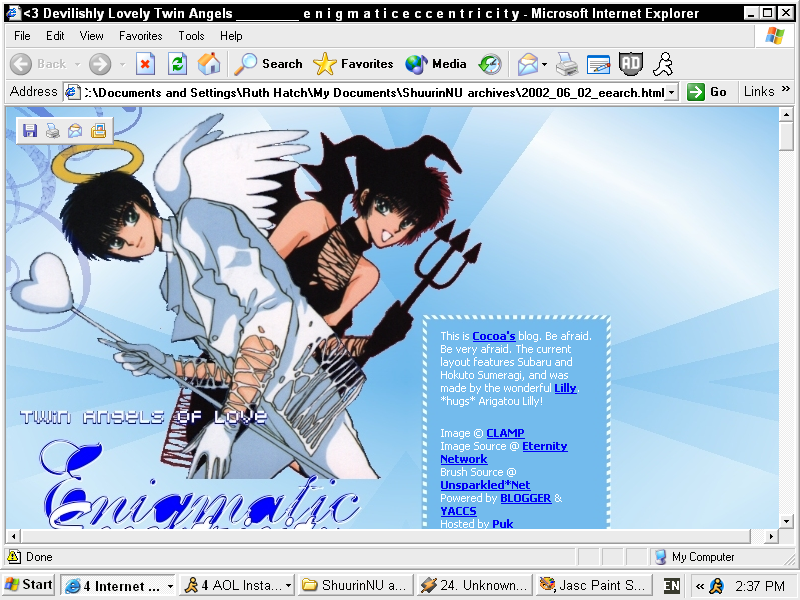Switch to Jasc Paint Shop taskbar button
Image resolution: width=800 pixels, height=600 pixels.
593,586
